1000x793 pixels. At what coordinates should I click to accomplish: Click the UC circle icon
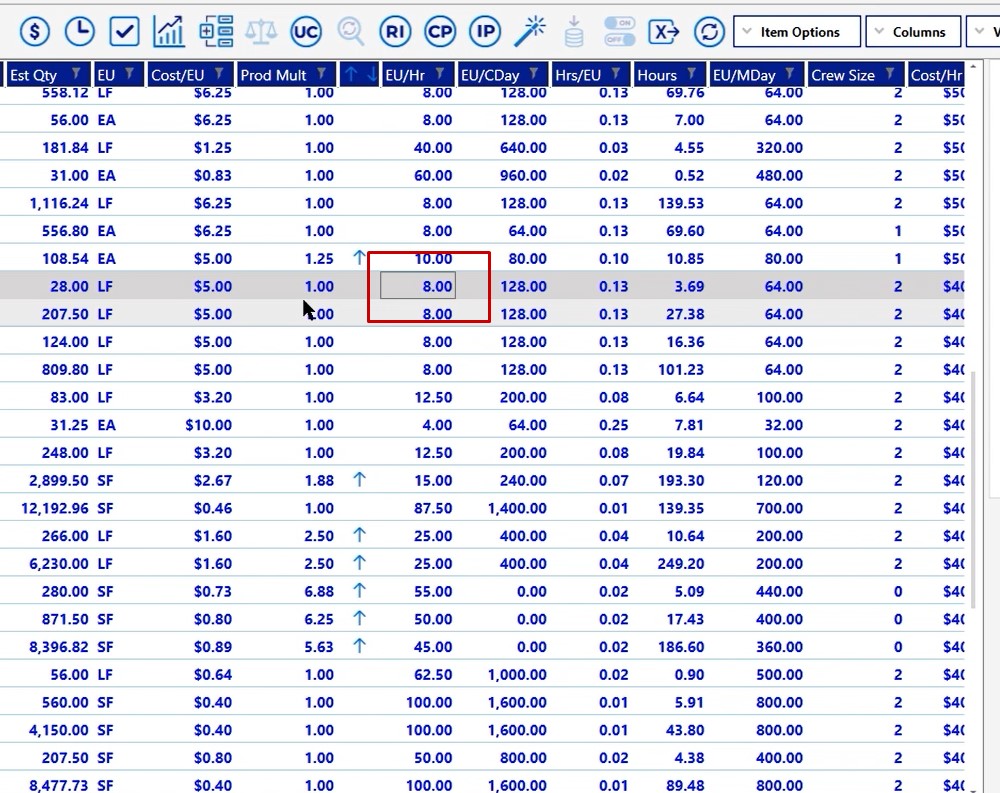point(306,32)
